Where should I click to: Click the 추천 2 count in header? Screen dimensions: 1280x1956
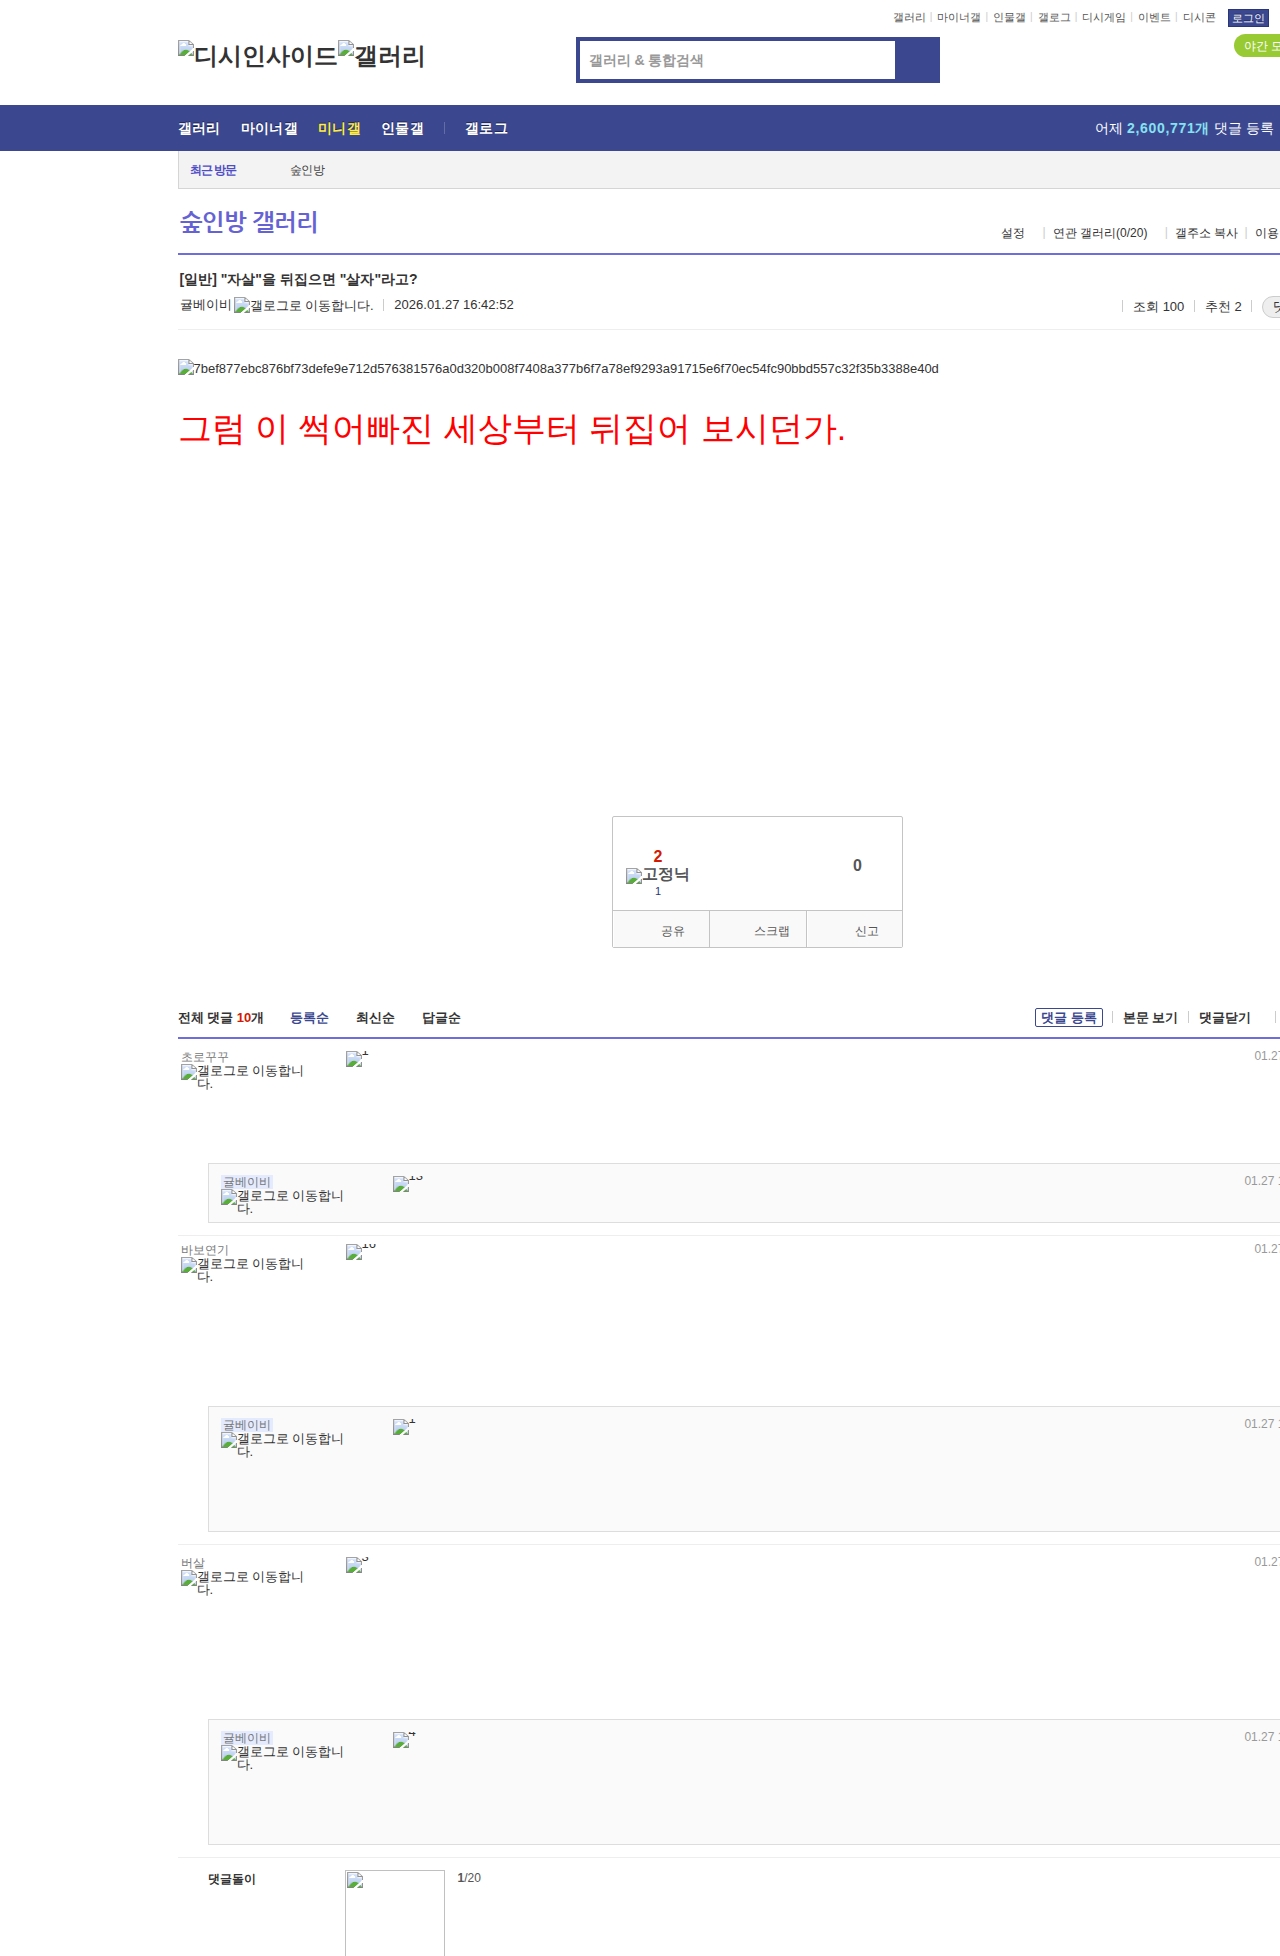1223,307
